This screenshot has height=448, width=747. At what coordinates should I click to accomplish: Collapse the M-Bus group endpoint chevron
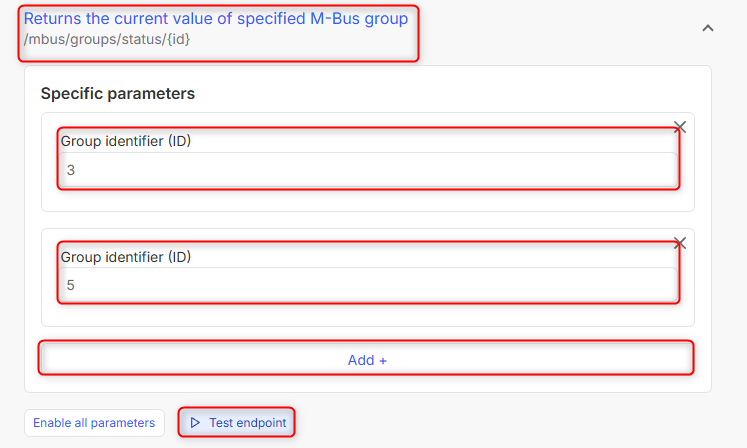(708, 29)
